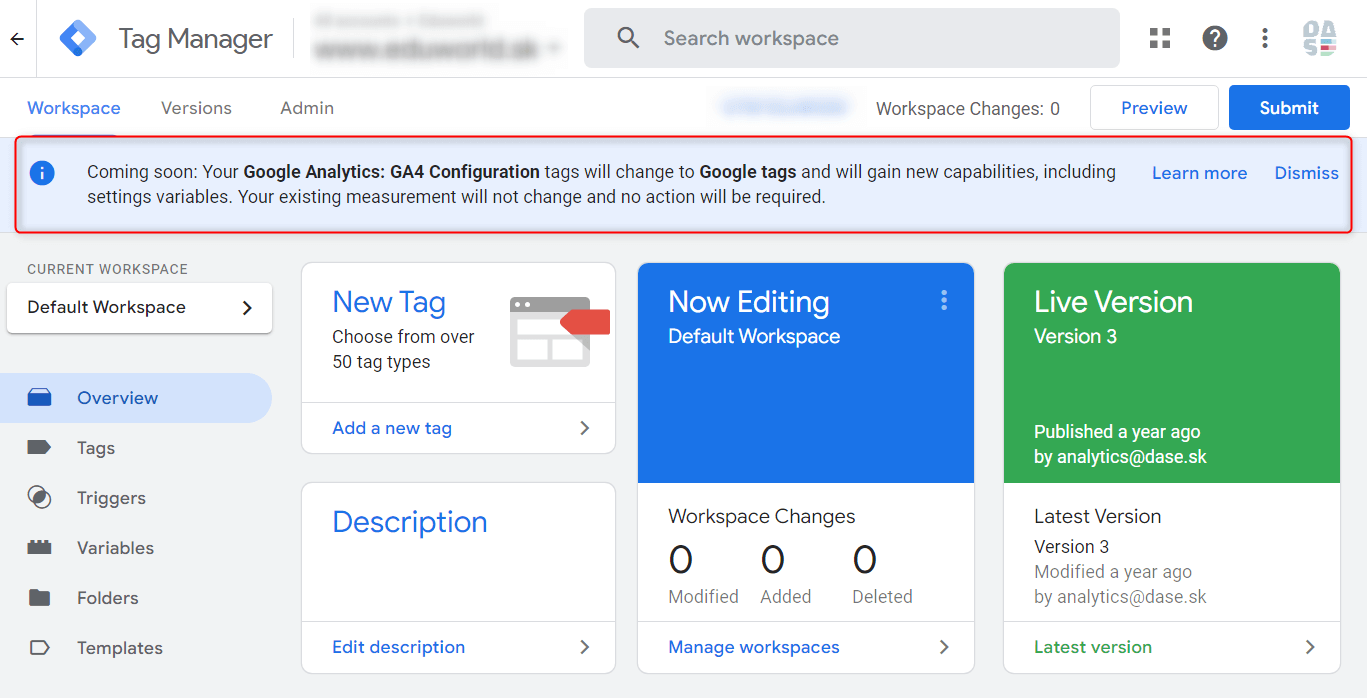Click the Tag Manager title text
Image resolution: width=1367 pixels, height=698 pixels.
(x=195, y=39)
